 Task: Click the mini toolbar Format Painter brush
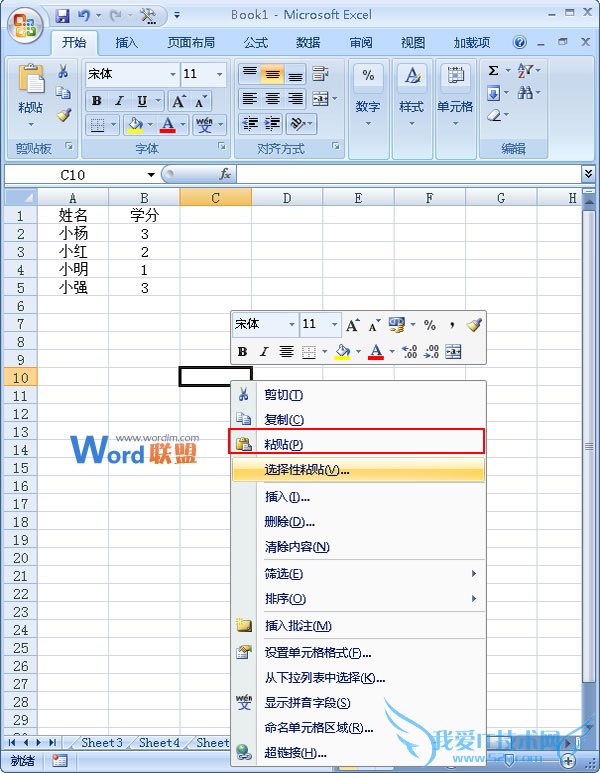click(x=474, y=324)
